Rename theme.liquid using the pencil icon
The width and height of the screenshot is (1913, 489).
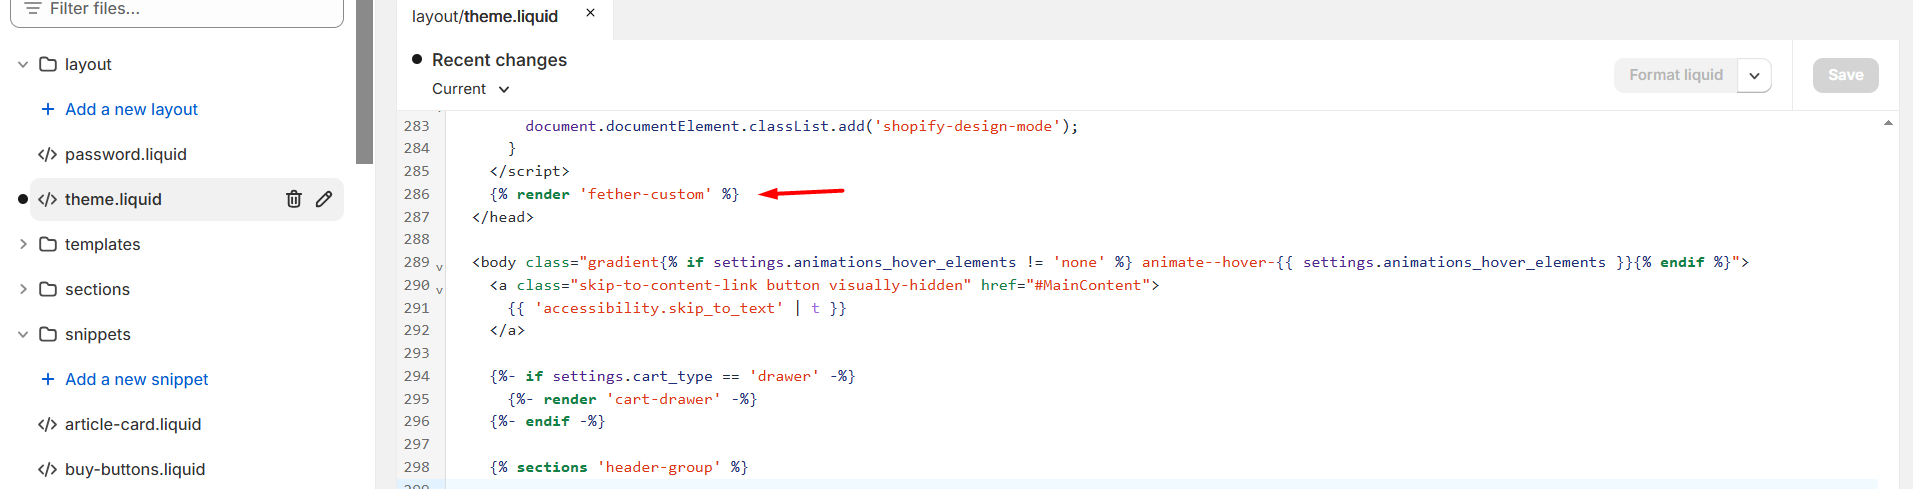pos(324,199)
